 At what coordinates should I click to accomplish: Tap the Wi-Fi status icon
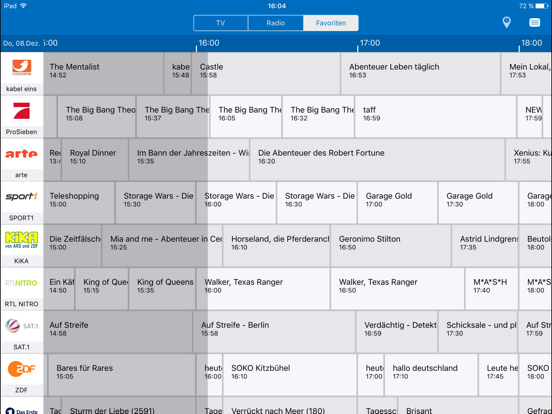[24, 6]
